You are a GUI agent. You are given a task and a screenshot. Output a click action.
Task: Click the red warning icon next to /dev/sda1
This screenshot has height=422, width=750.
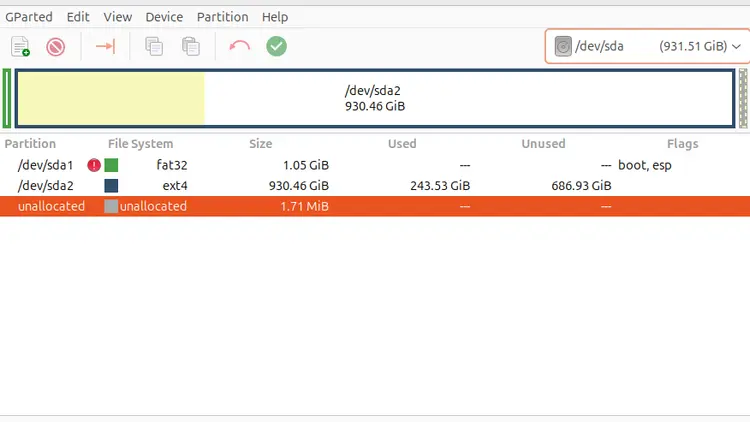94,165
